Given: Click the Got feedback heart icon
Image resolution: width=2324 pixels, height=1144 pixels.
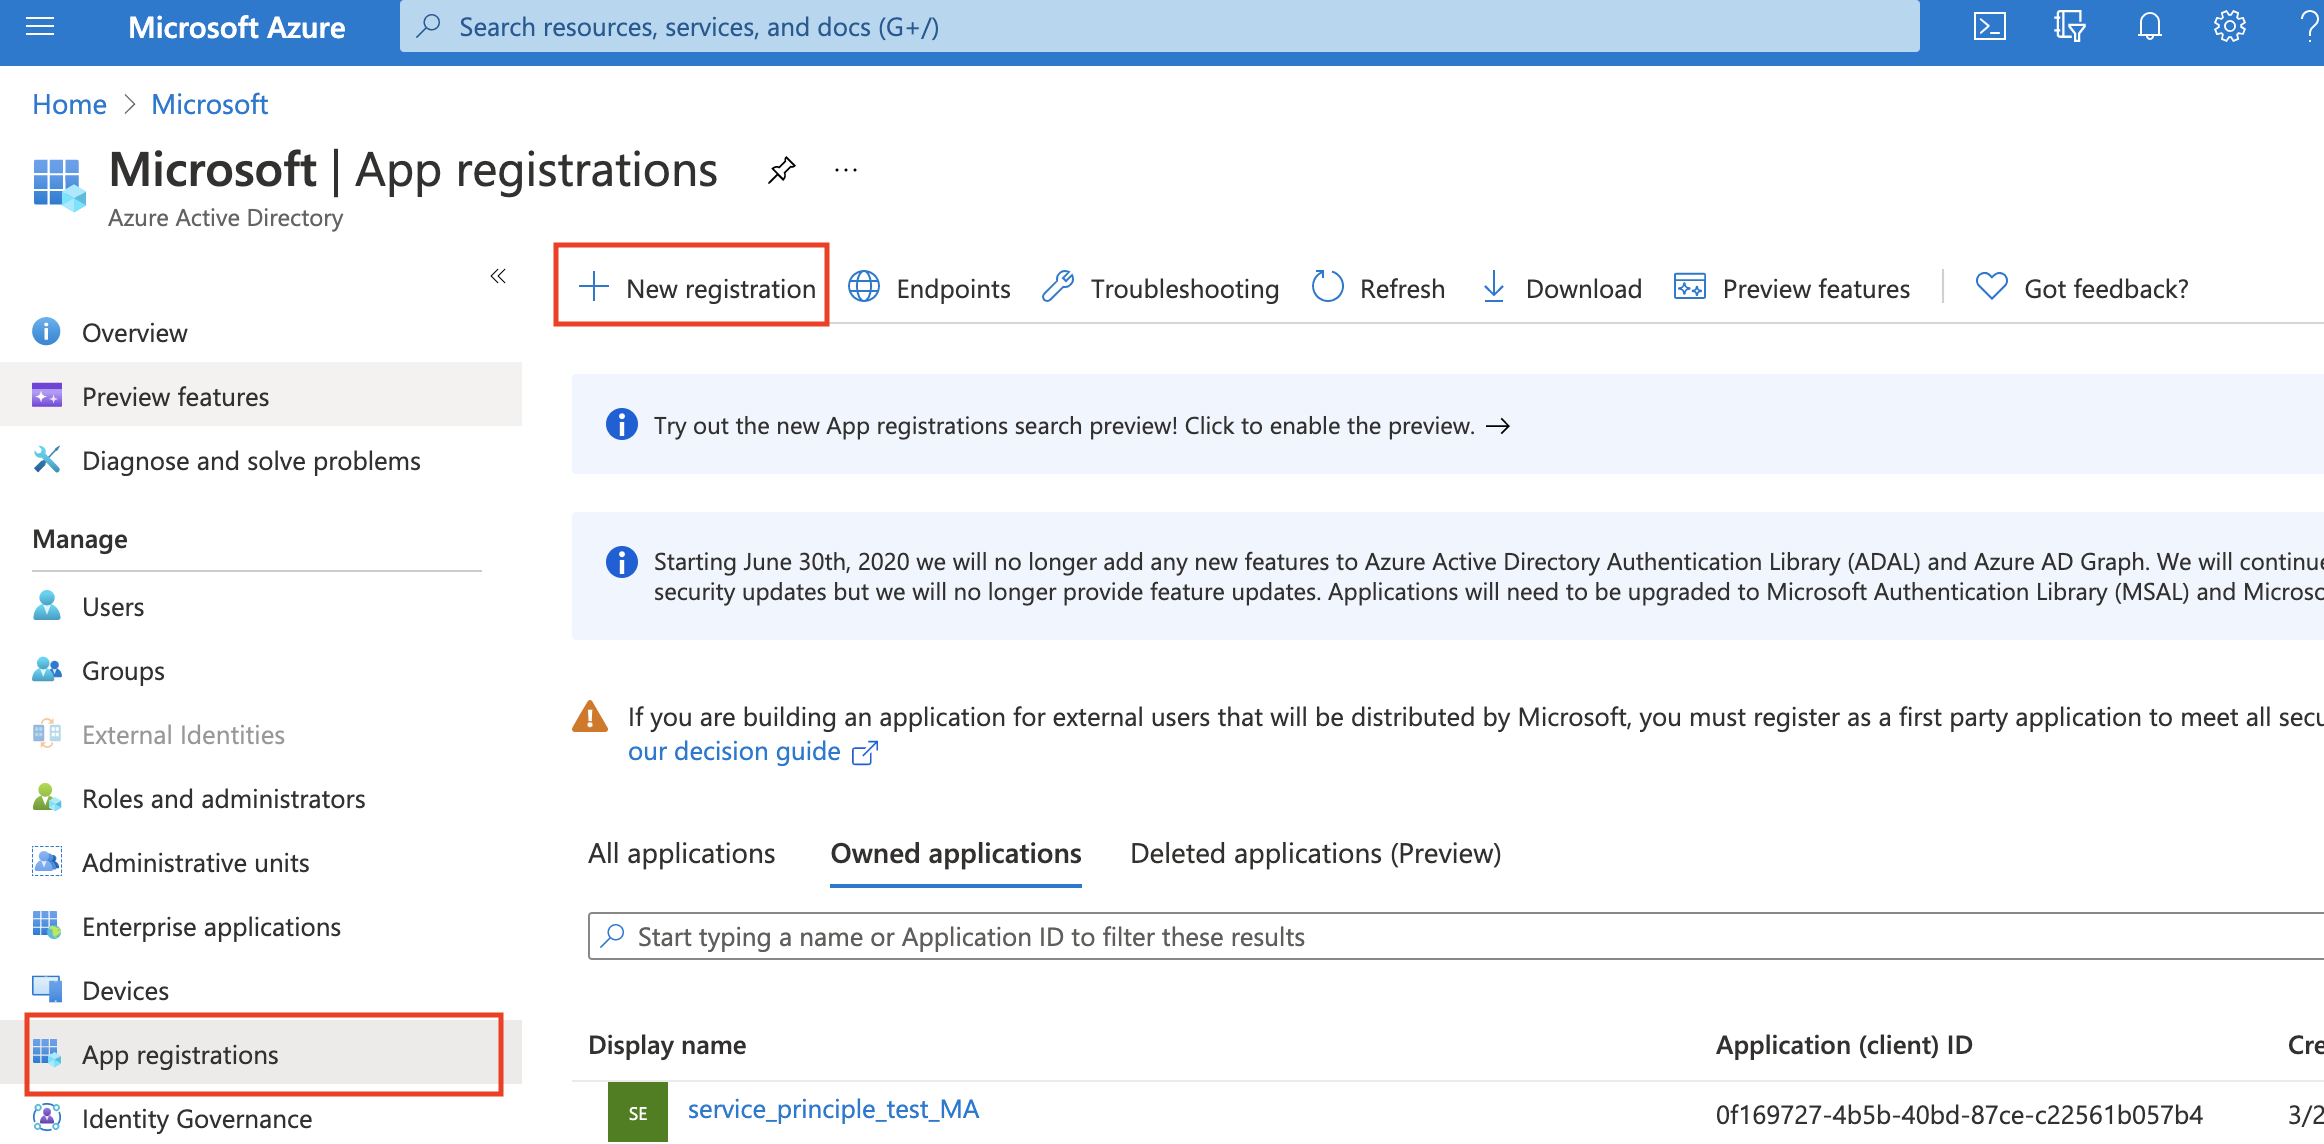Looking at the screenshot, I should coord(1992,287).
